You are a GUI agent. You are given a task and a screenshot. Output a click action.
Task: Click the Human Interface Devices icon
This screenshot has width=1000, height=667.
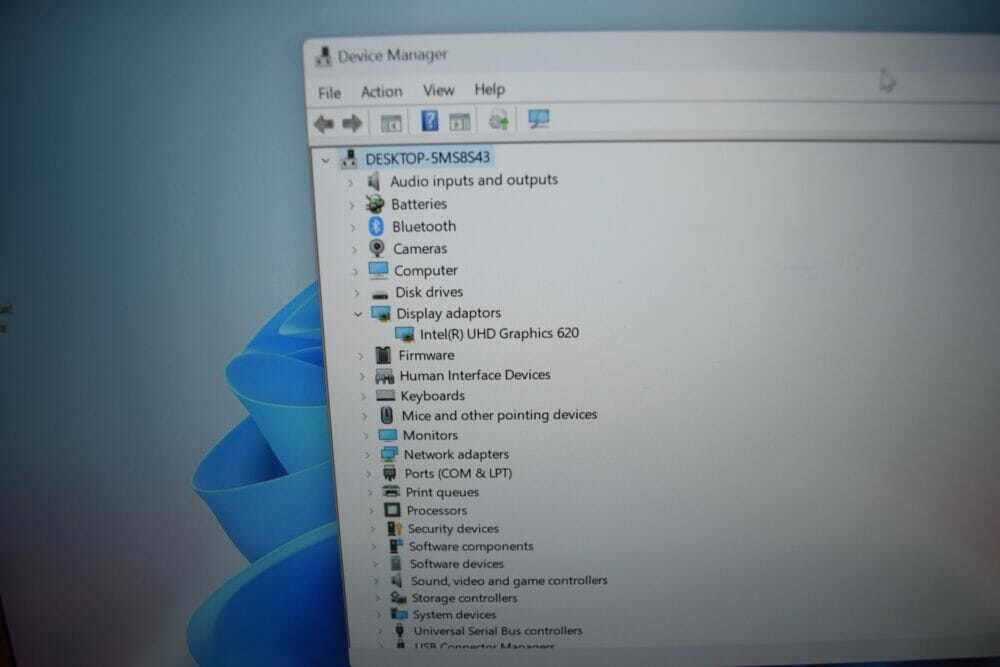click(x=385, y=376)
